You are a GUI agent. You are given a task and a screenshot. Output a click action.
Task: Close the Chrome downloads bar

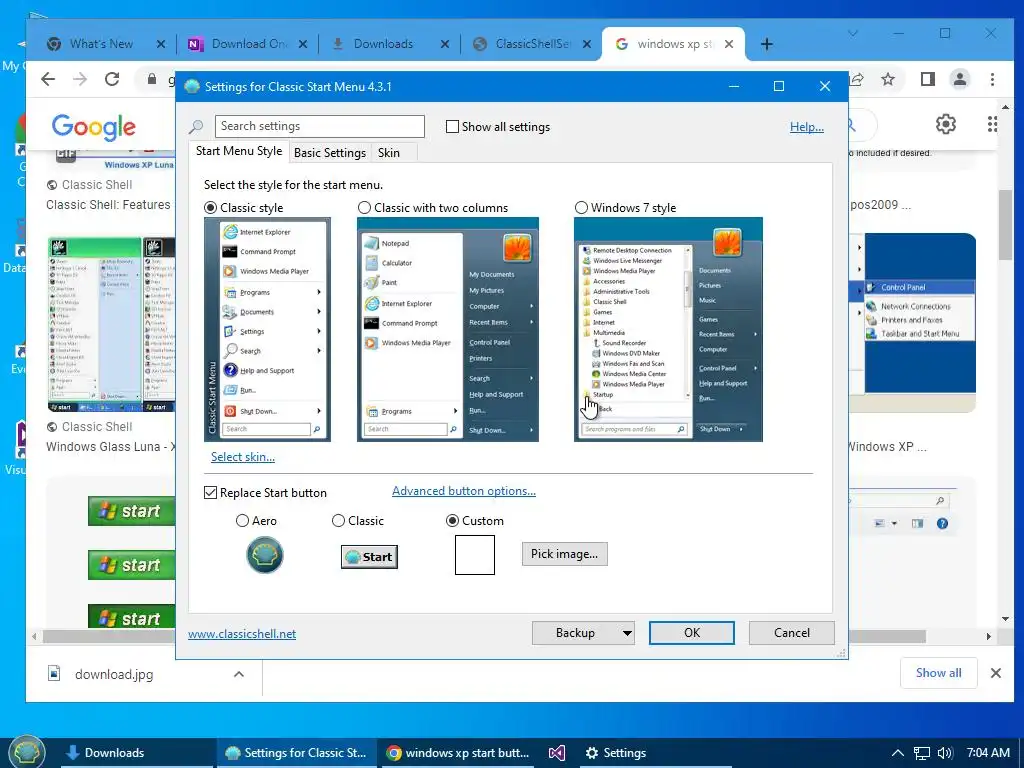point(995,673)
